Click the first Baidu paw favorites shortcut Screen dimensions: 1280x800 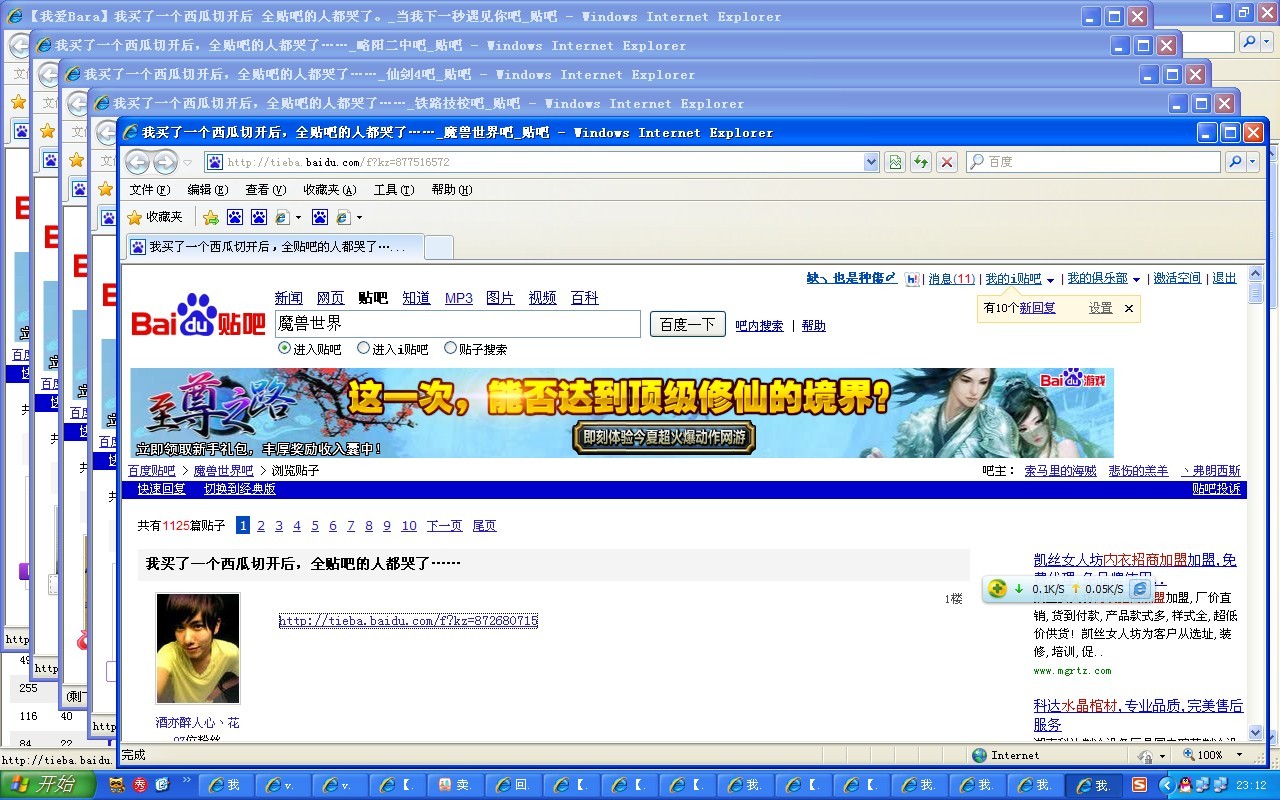point(235,217)
